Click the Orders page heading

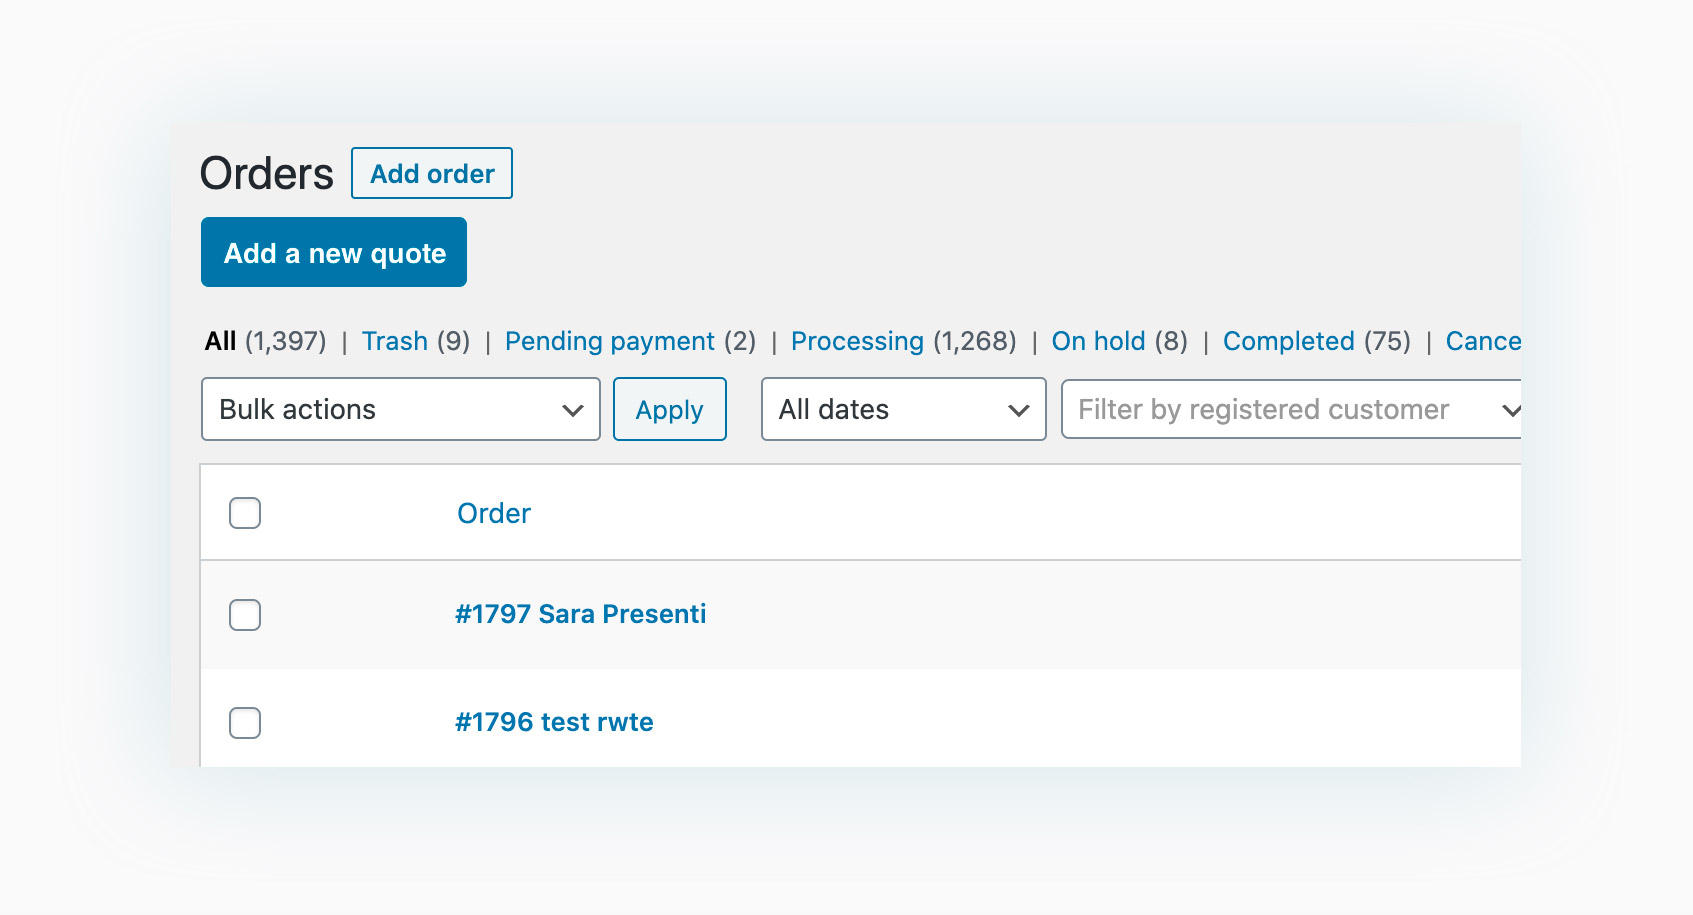click(267, 174)
